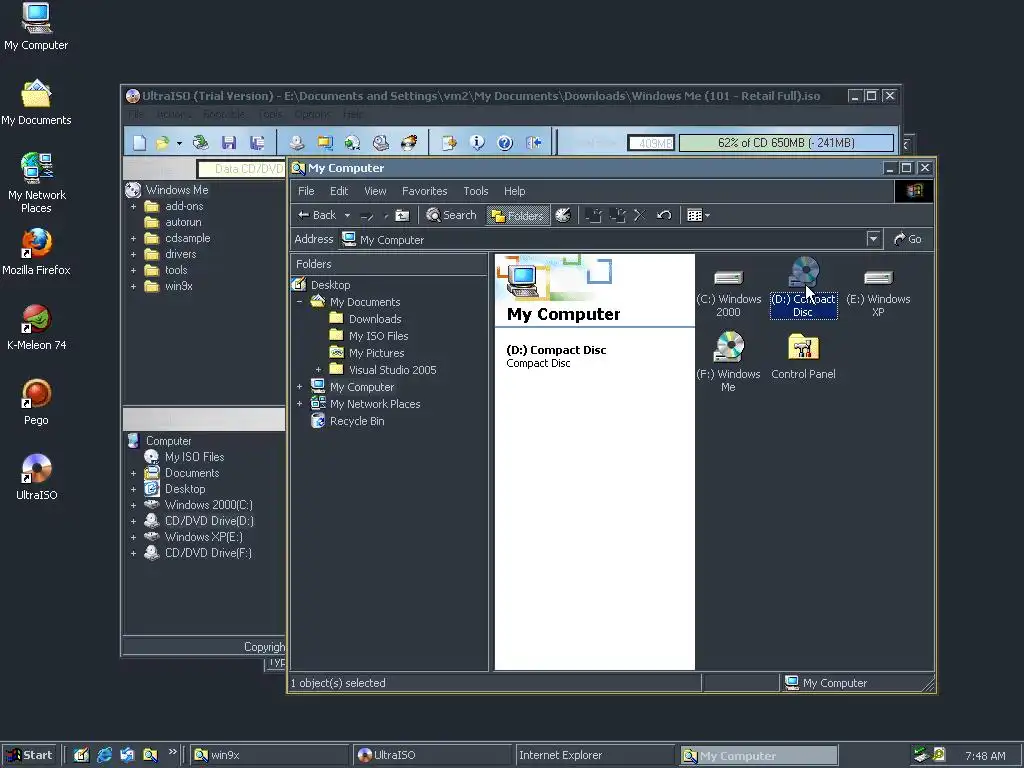The width and height of the screenshot is (1024, 768).
Task: Click the New file icon in UltraISO toolbar
Action: [x=139, y=142]
